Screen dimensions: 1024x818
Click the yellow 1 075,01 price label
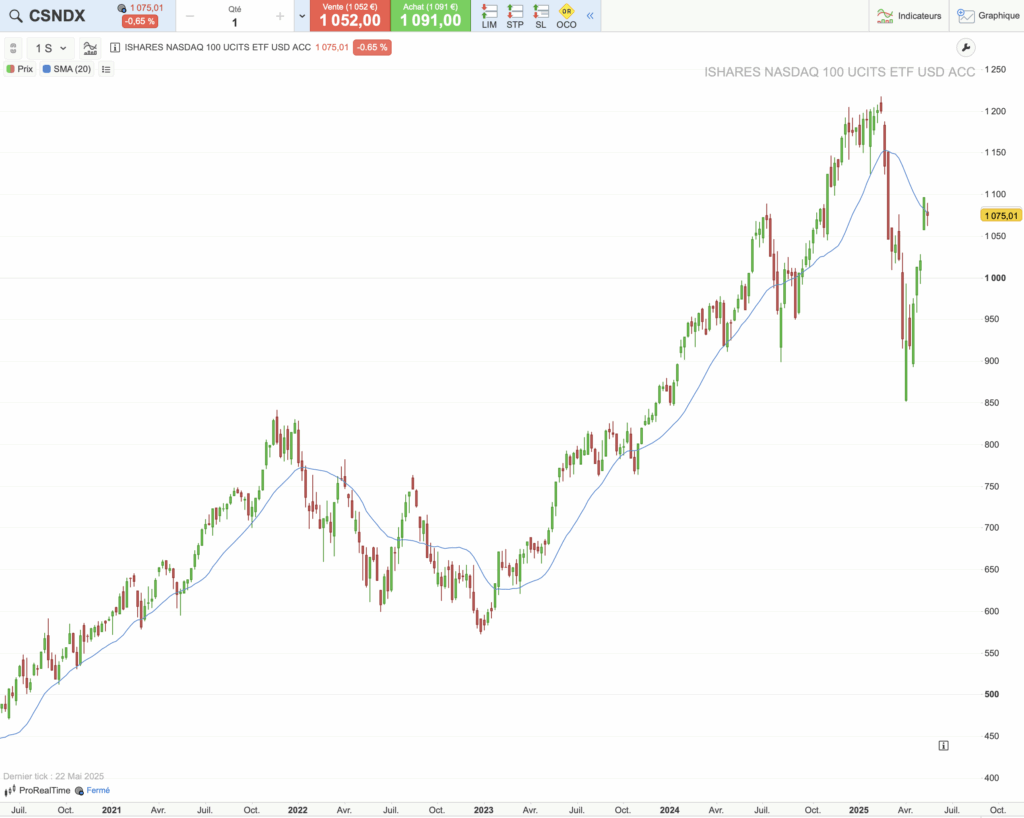click(1001, 215)
